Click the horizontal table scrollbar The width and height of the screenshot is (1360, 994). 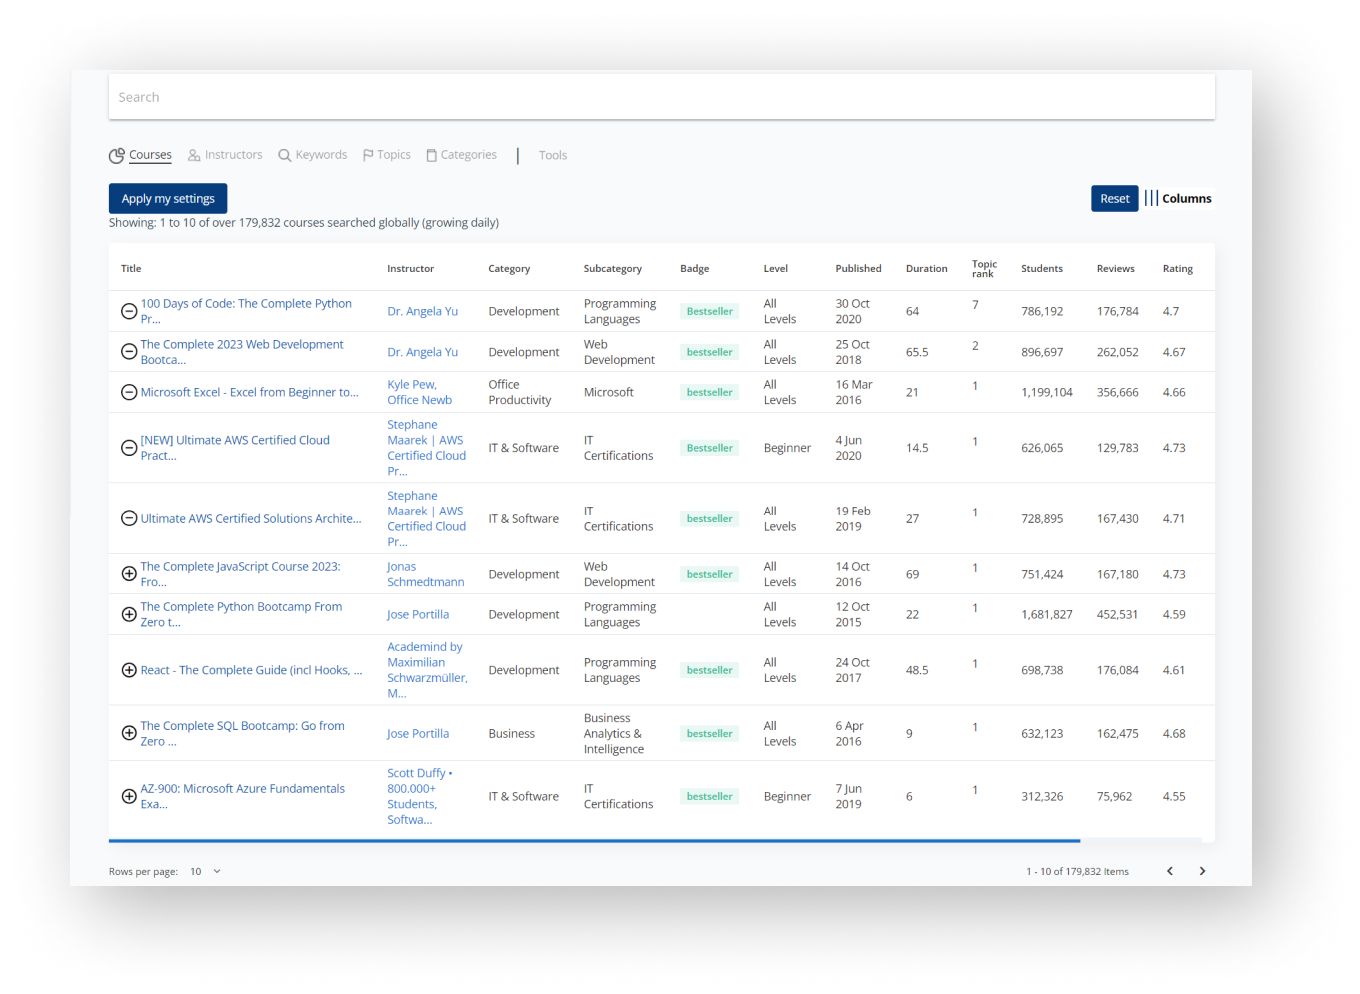[x=594, y=841]
